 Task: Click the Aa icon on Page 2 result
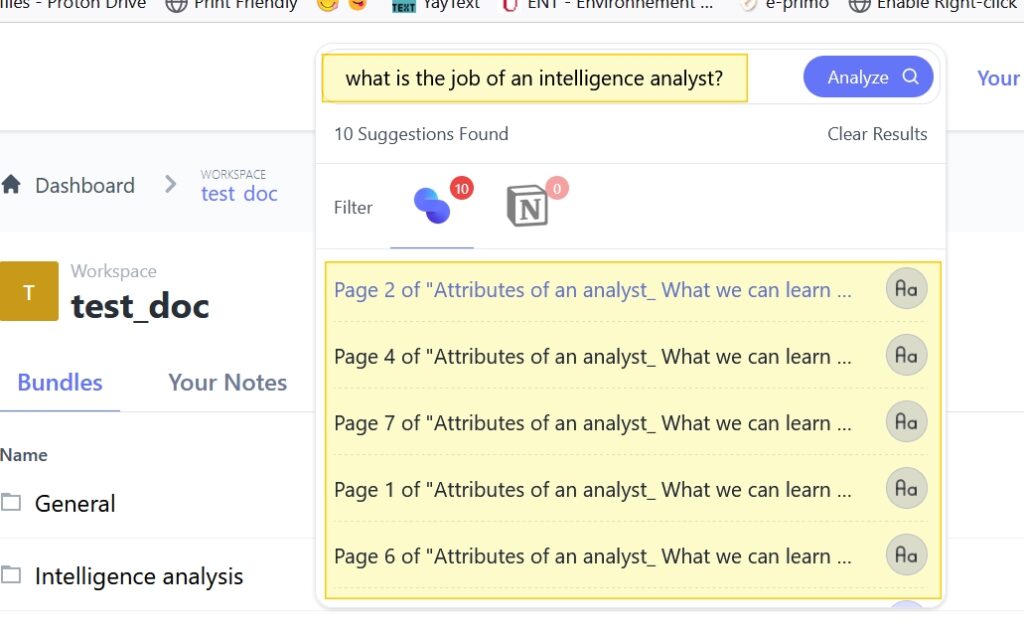click(x=906, y=289)
